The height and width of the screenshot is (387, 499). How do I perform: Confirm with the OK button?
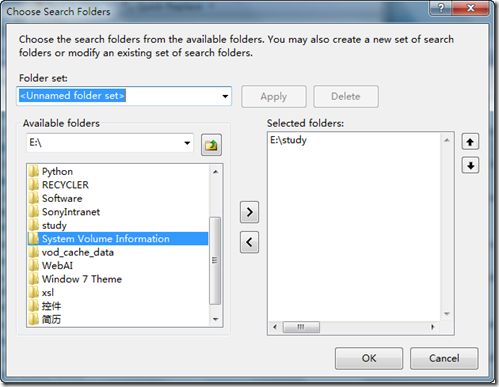369,358
